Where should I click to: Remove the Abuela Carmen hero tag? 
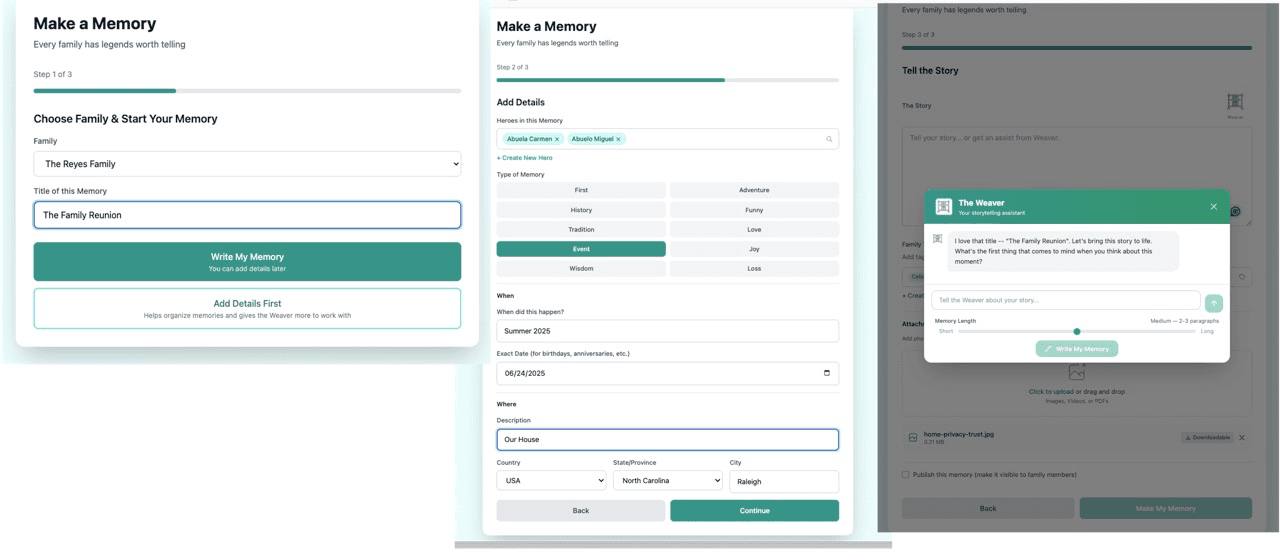(557, 139)
